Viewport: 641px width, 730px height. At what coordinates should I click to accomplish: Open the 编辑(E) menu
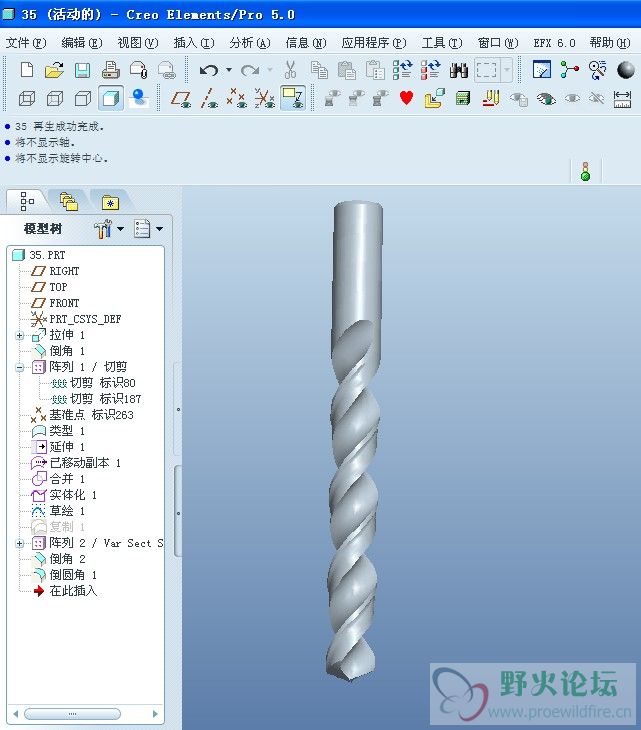click(x=82, y=43)
